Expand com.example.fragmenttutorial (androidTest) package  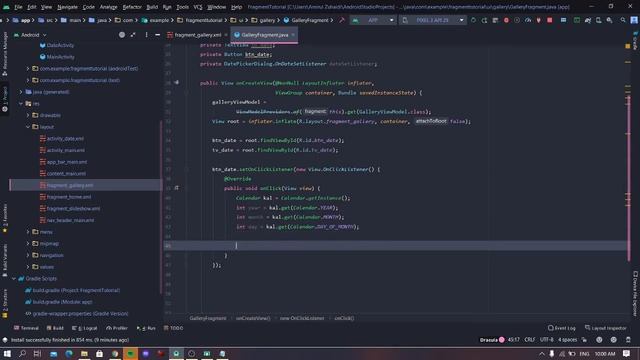28,69
